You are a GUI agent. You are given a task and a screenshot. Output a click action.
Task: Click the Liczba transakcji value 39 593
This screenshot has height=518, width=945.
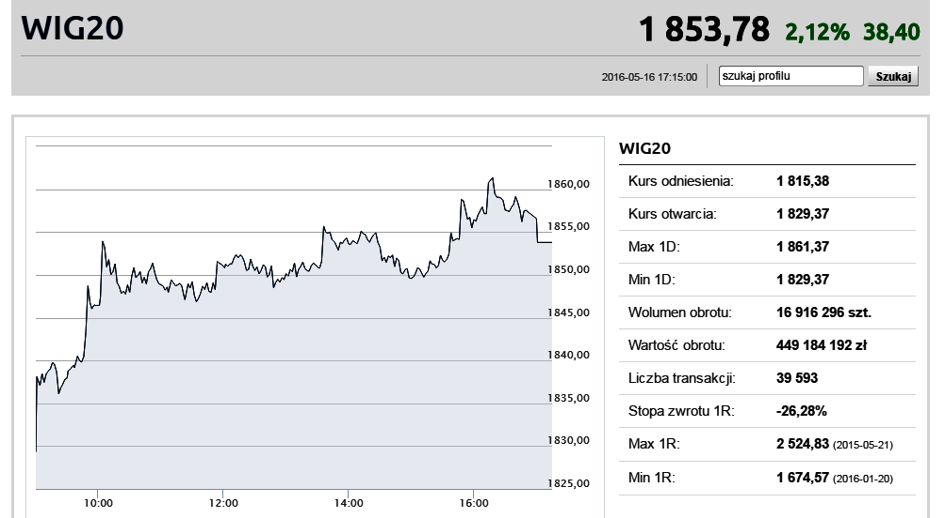coord(797,378)
